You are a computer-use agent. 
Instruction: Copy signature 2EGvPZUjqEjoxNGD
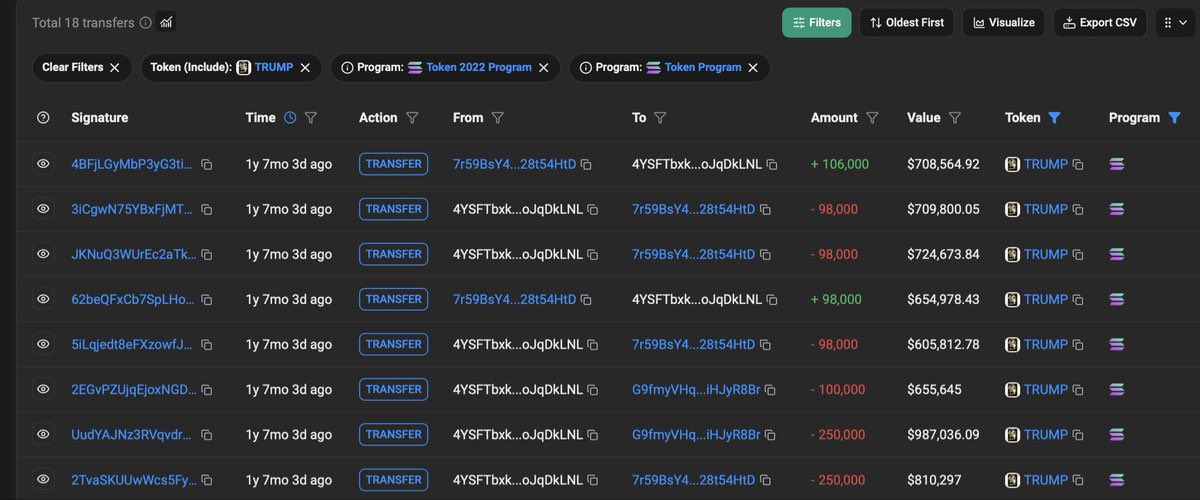207,389
